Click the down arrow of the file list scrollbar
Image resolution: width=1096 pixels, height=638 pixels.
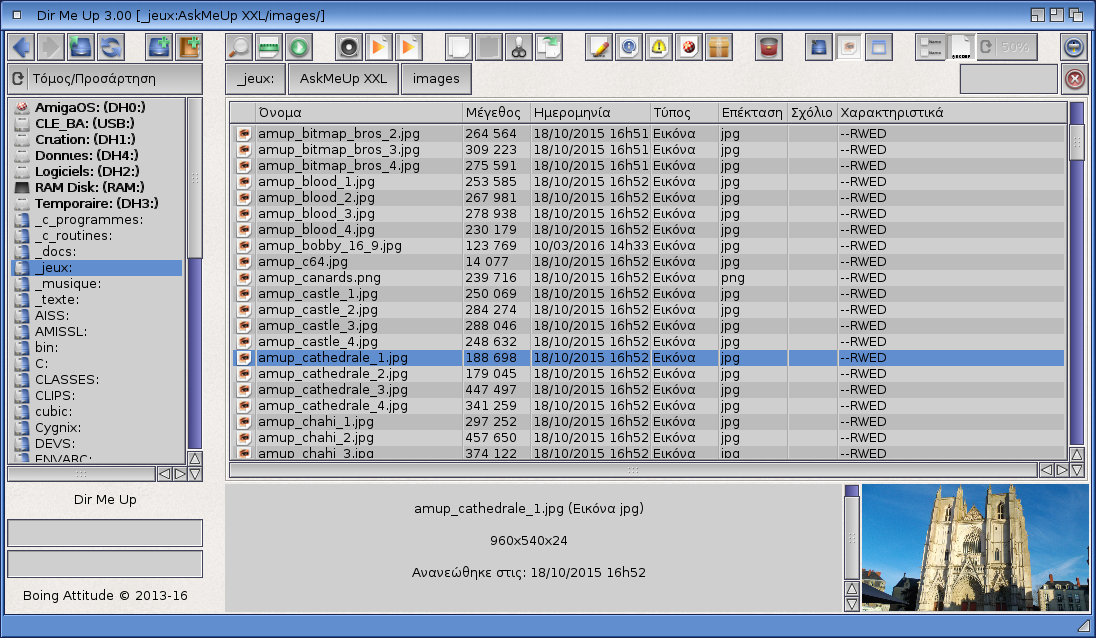click(1077, 469)
